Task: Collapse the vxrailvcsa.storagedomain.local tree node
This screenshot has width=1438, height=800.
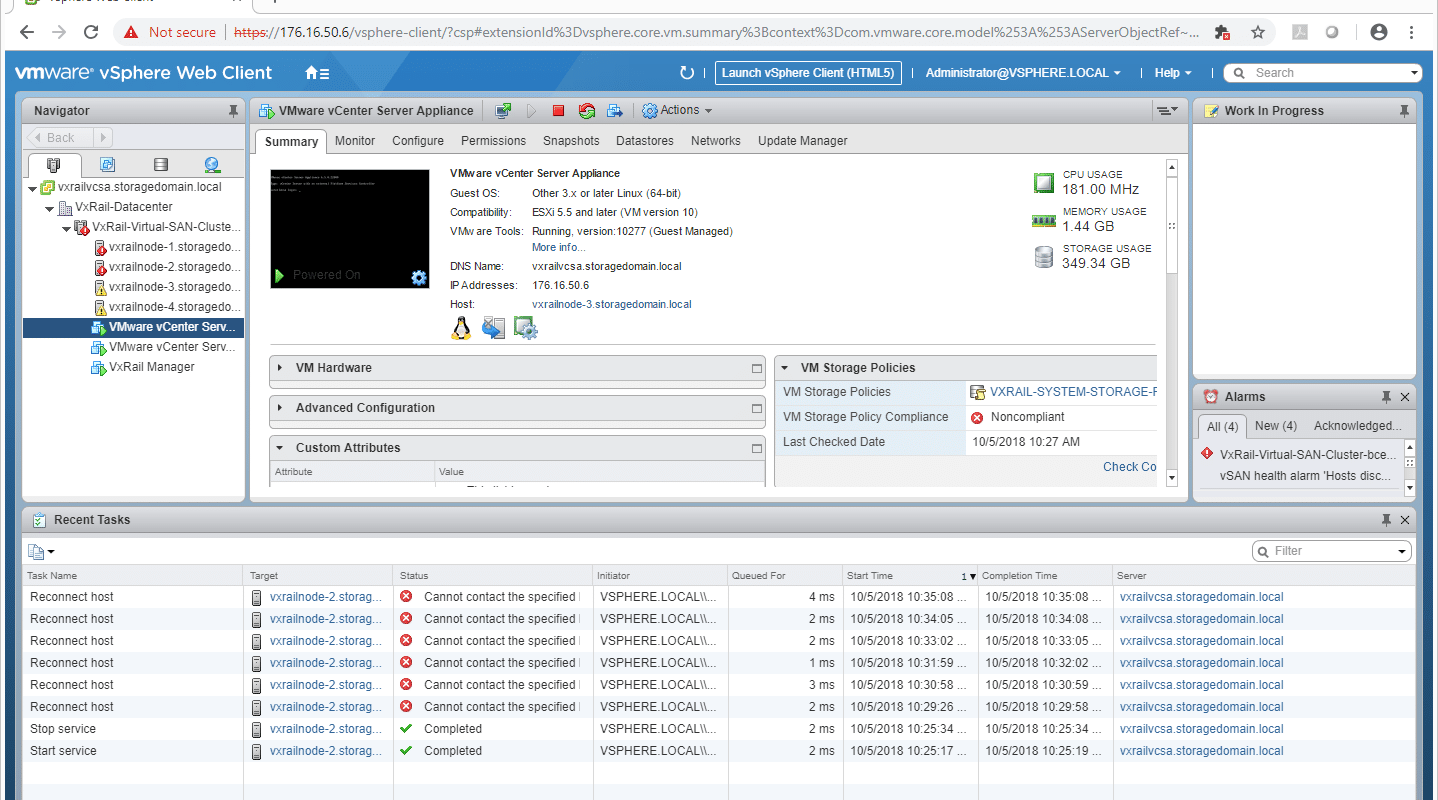Action: (x=33, y=188)
